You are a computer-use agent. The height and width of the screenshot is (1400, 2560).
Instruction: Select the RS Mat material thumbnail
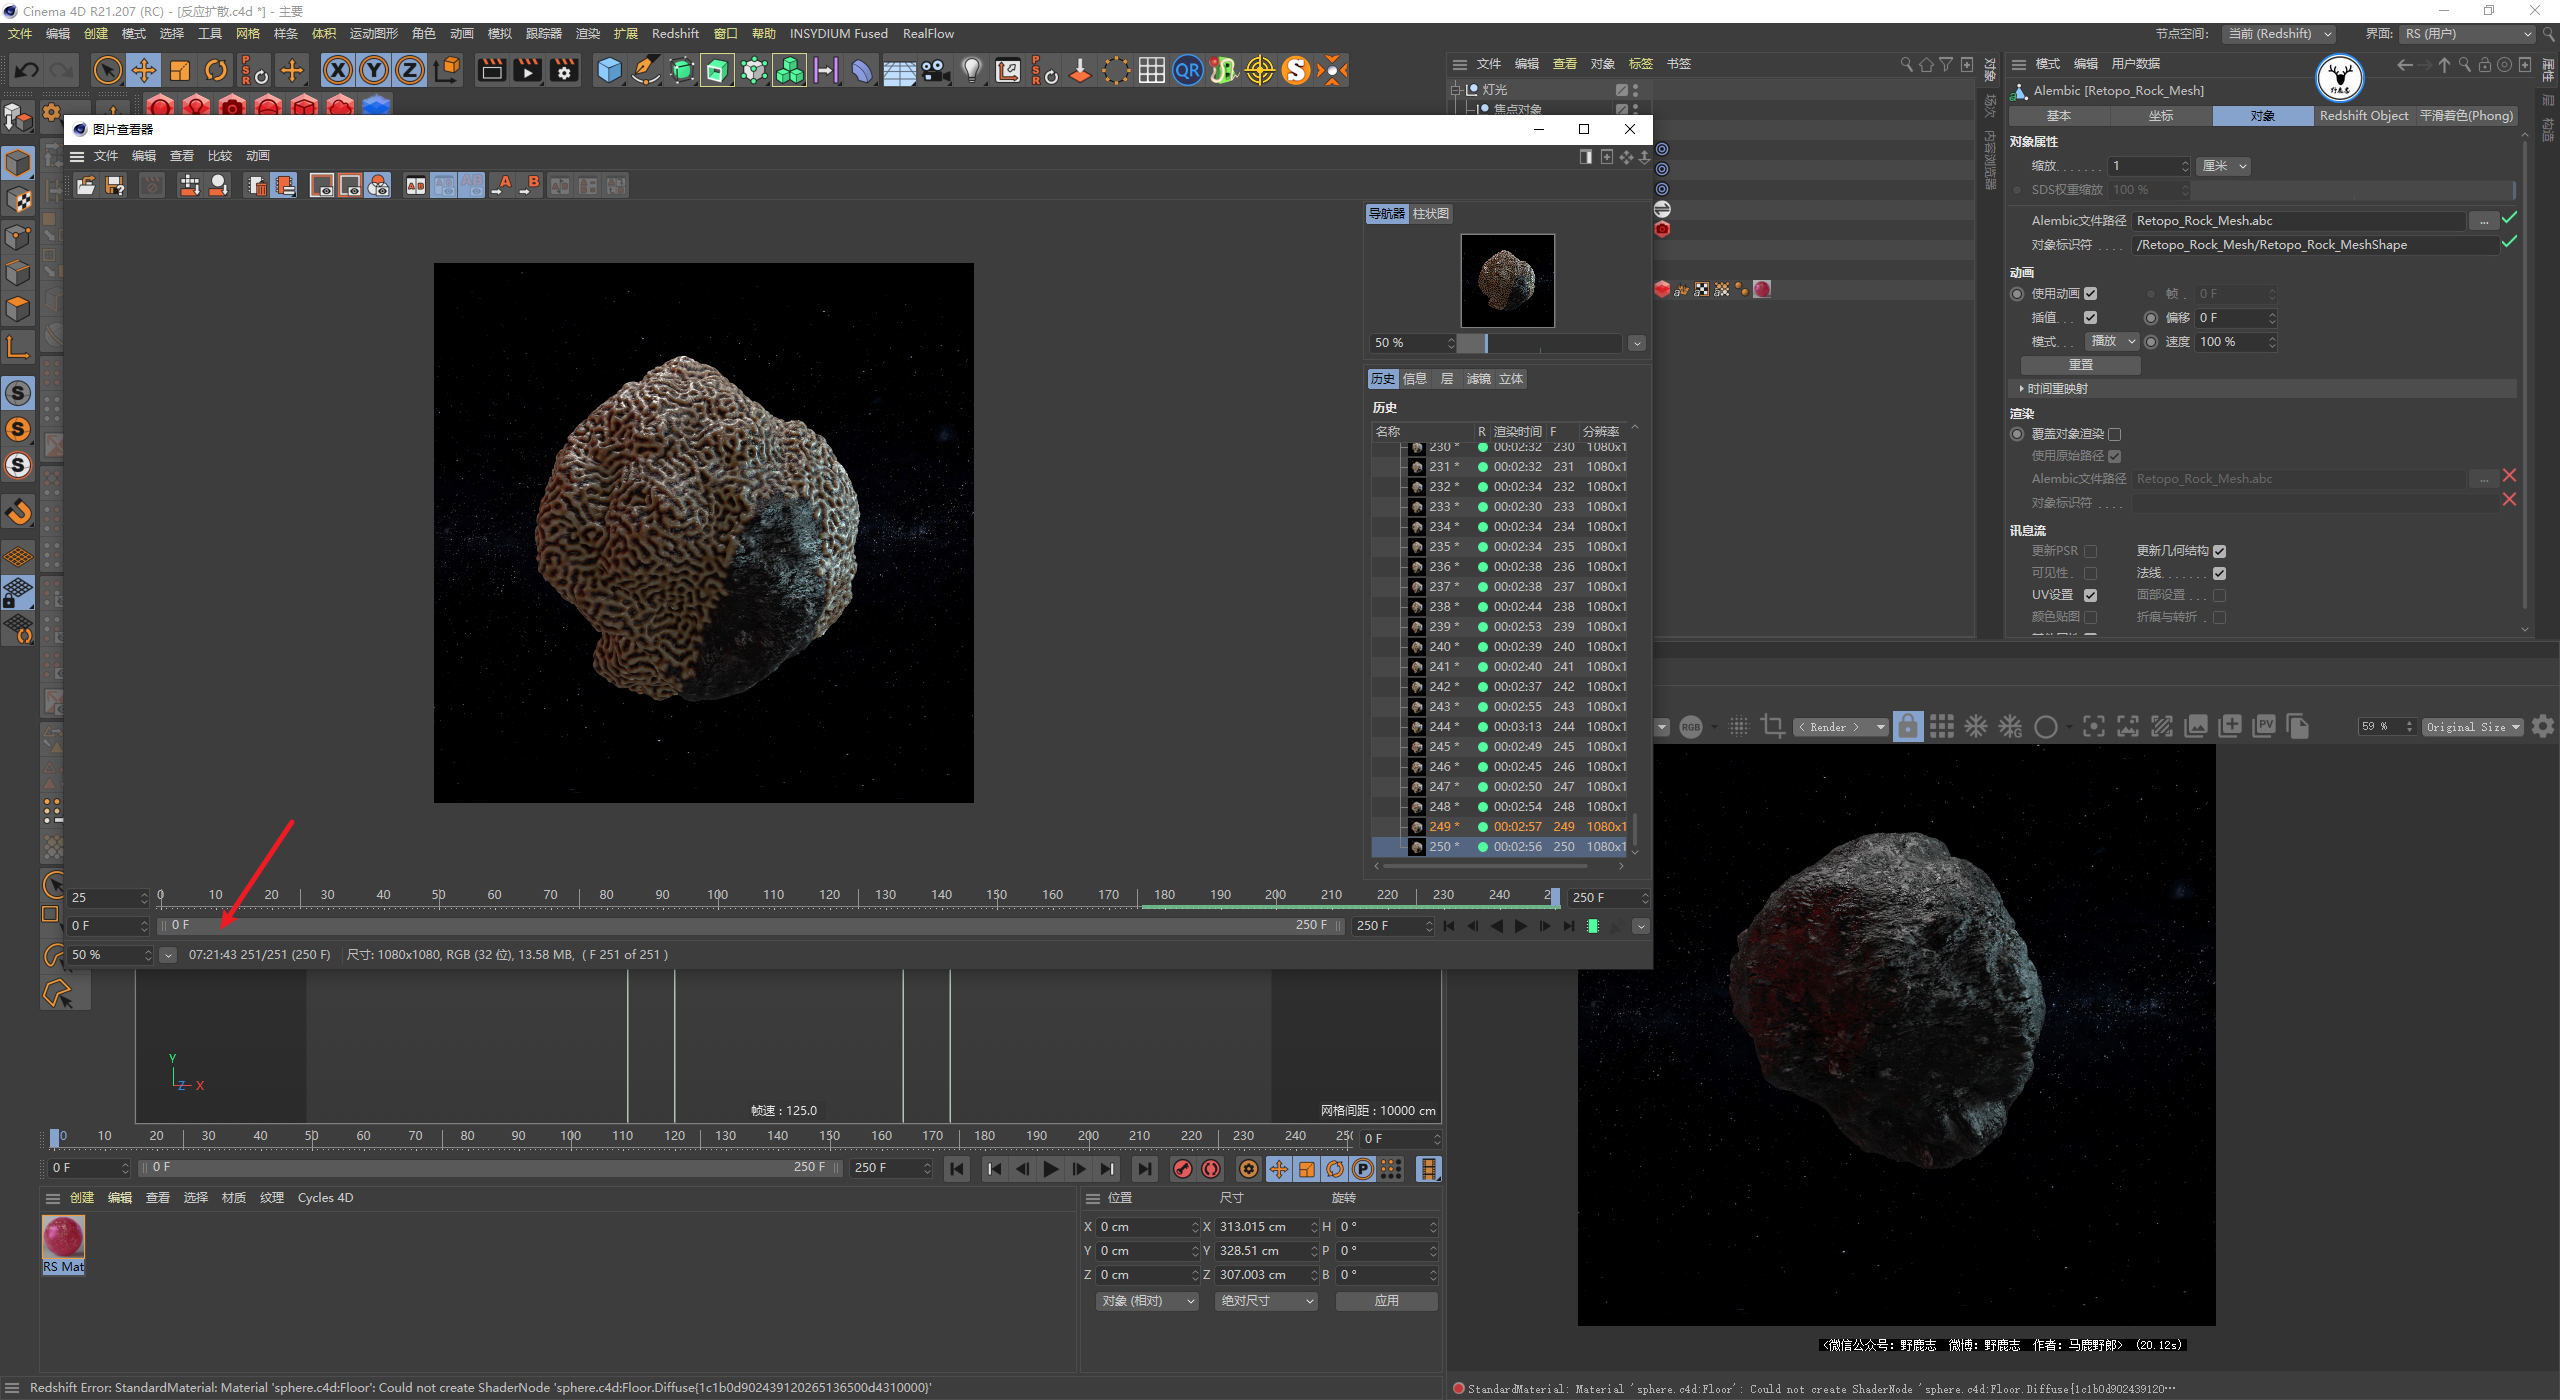pos(63,1237)
